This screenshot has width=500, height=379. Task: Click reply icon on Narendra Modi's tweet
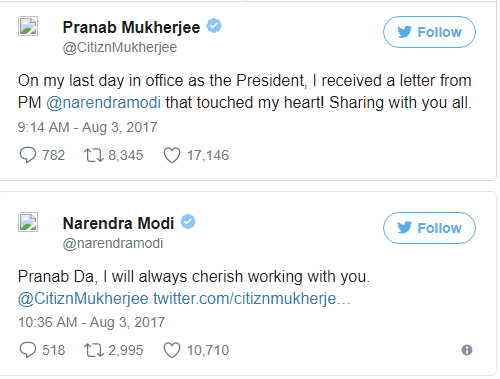[28, 350]
